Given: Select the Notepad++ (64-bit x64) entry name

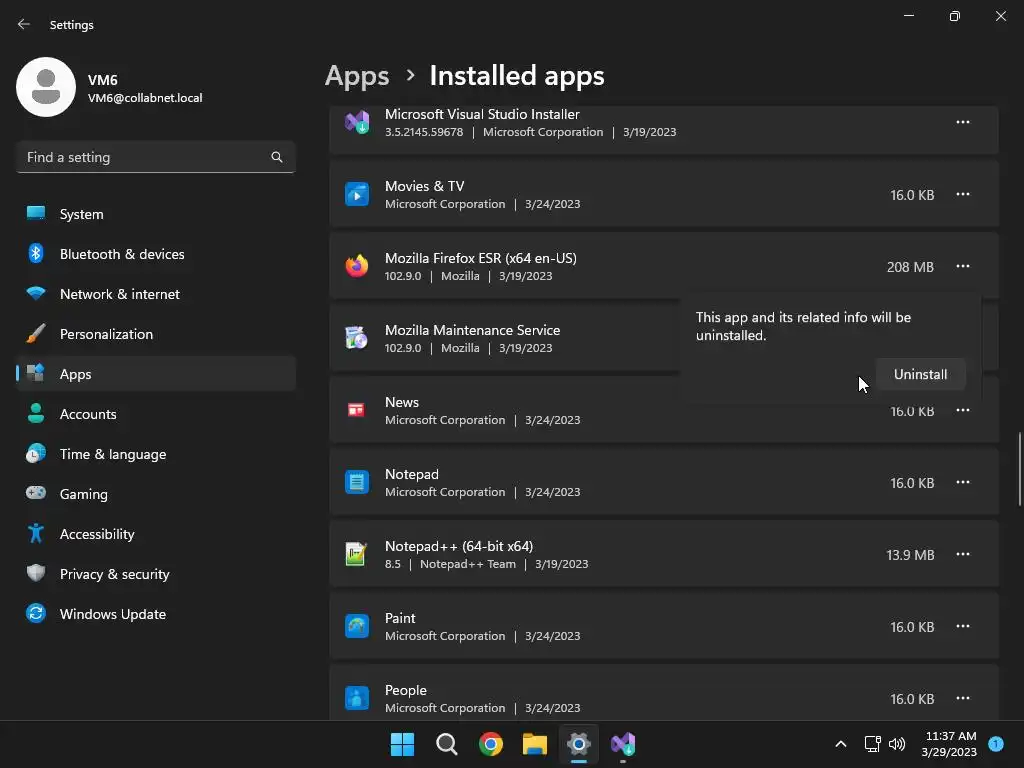Looking at the screenshot, I should point(459,546).
